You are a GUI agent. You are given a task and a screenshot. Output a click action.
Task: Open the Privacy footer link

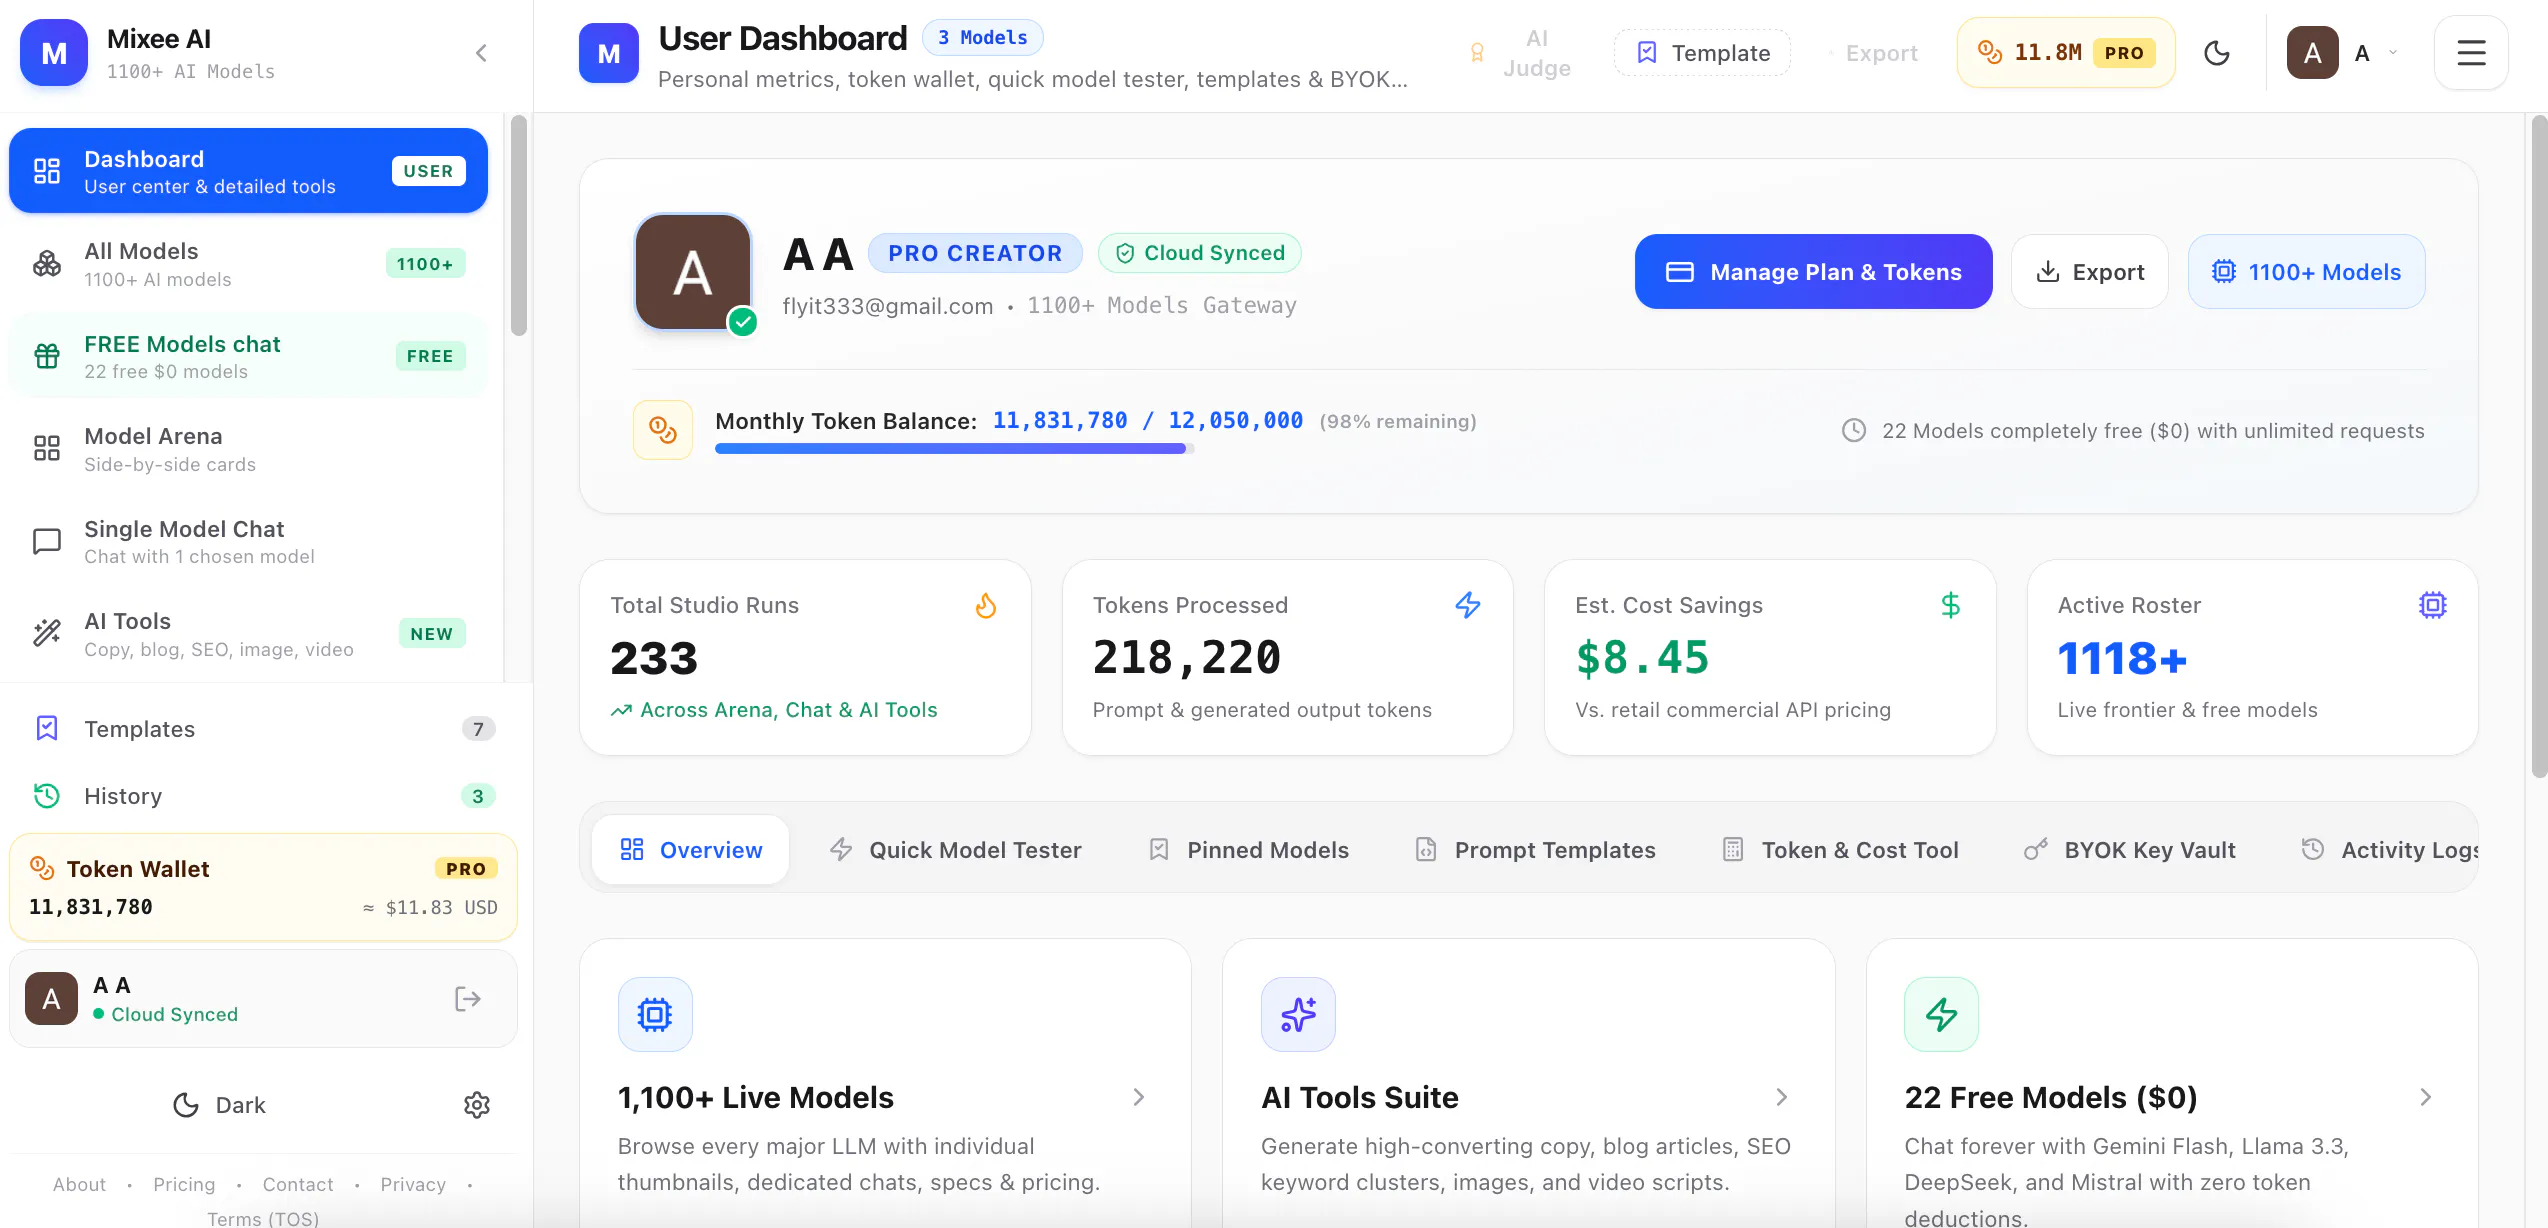(x=413, y=1184)
